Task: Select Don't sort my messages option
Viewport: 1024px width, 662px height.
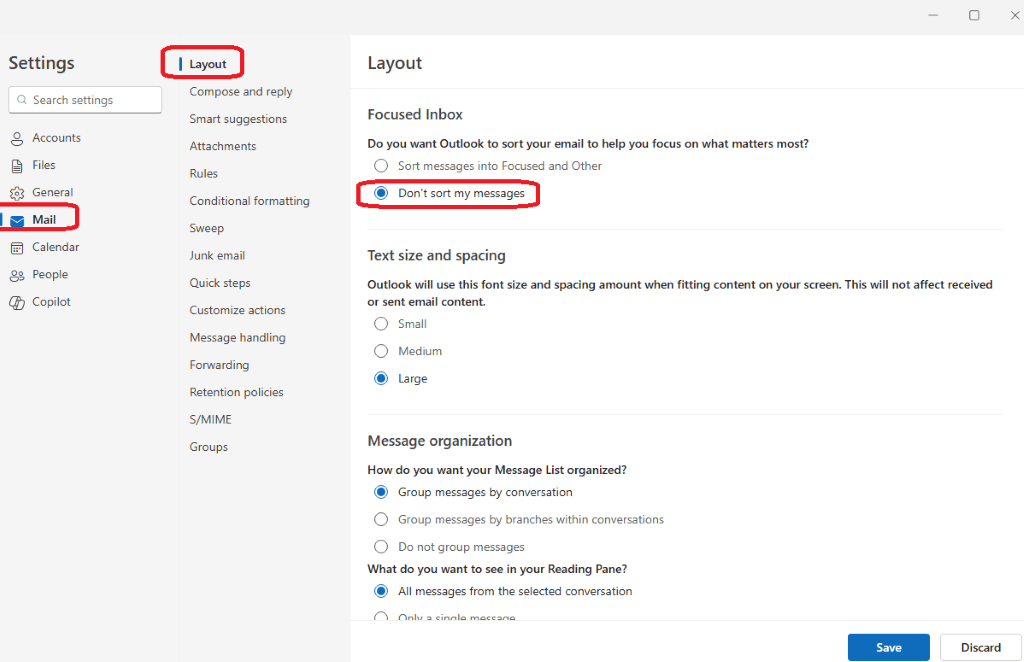Action: tap(381, 193)
